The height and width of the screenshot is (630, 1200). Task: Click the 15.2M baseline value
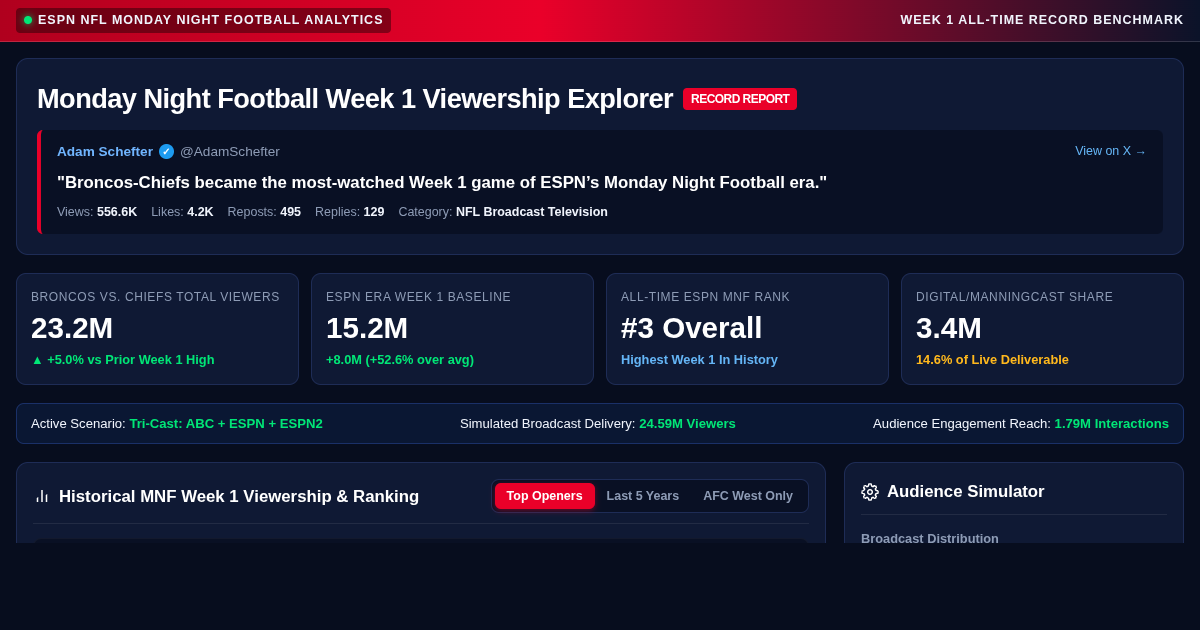(x=367, y=328)
